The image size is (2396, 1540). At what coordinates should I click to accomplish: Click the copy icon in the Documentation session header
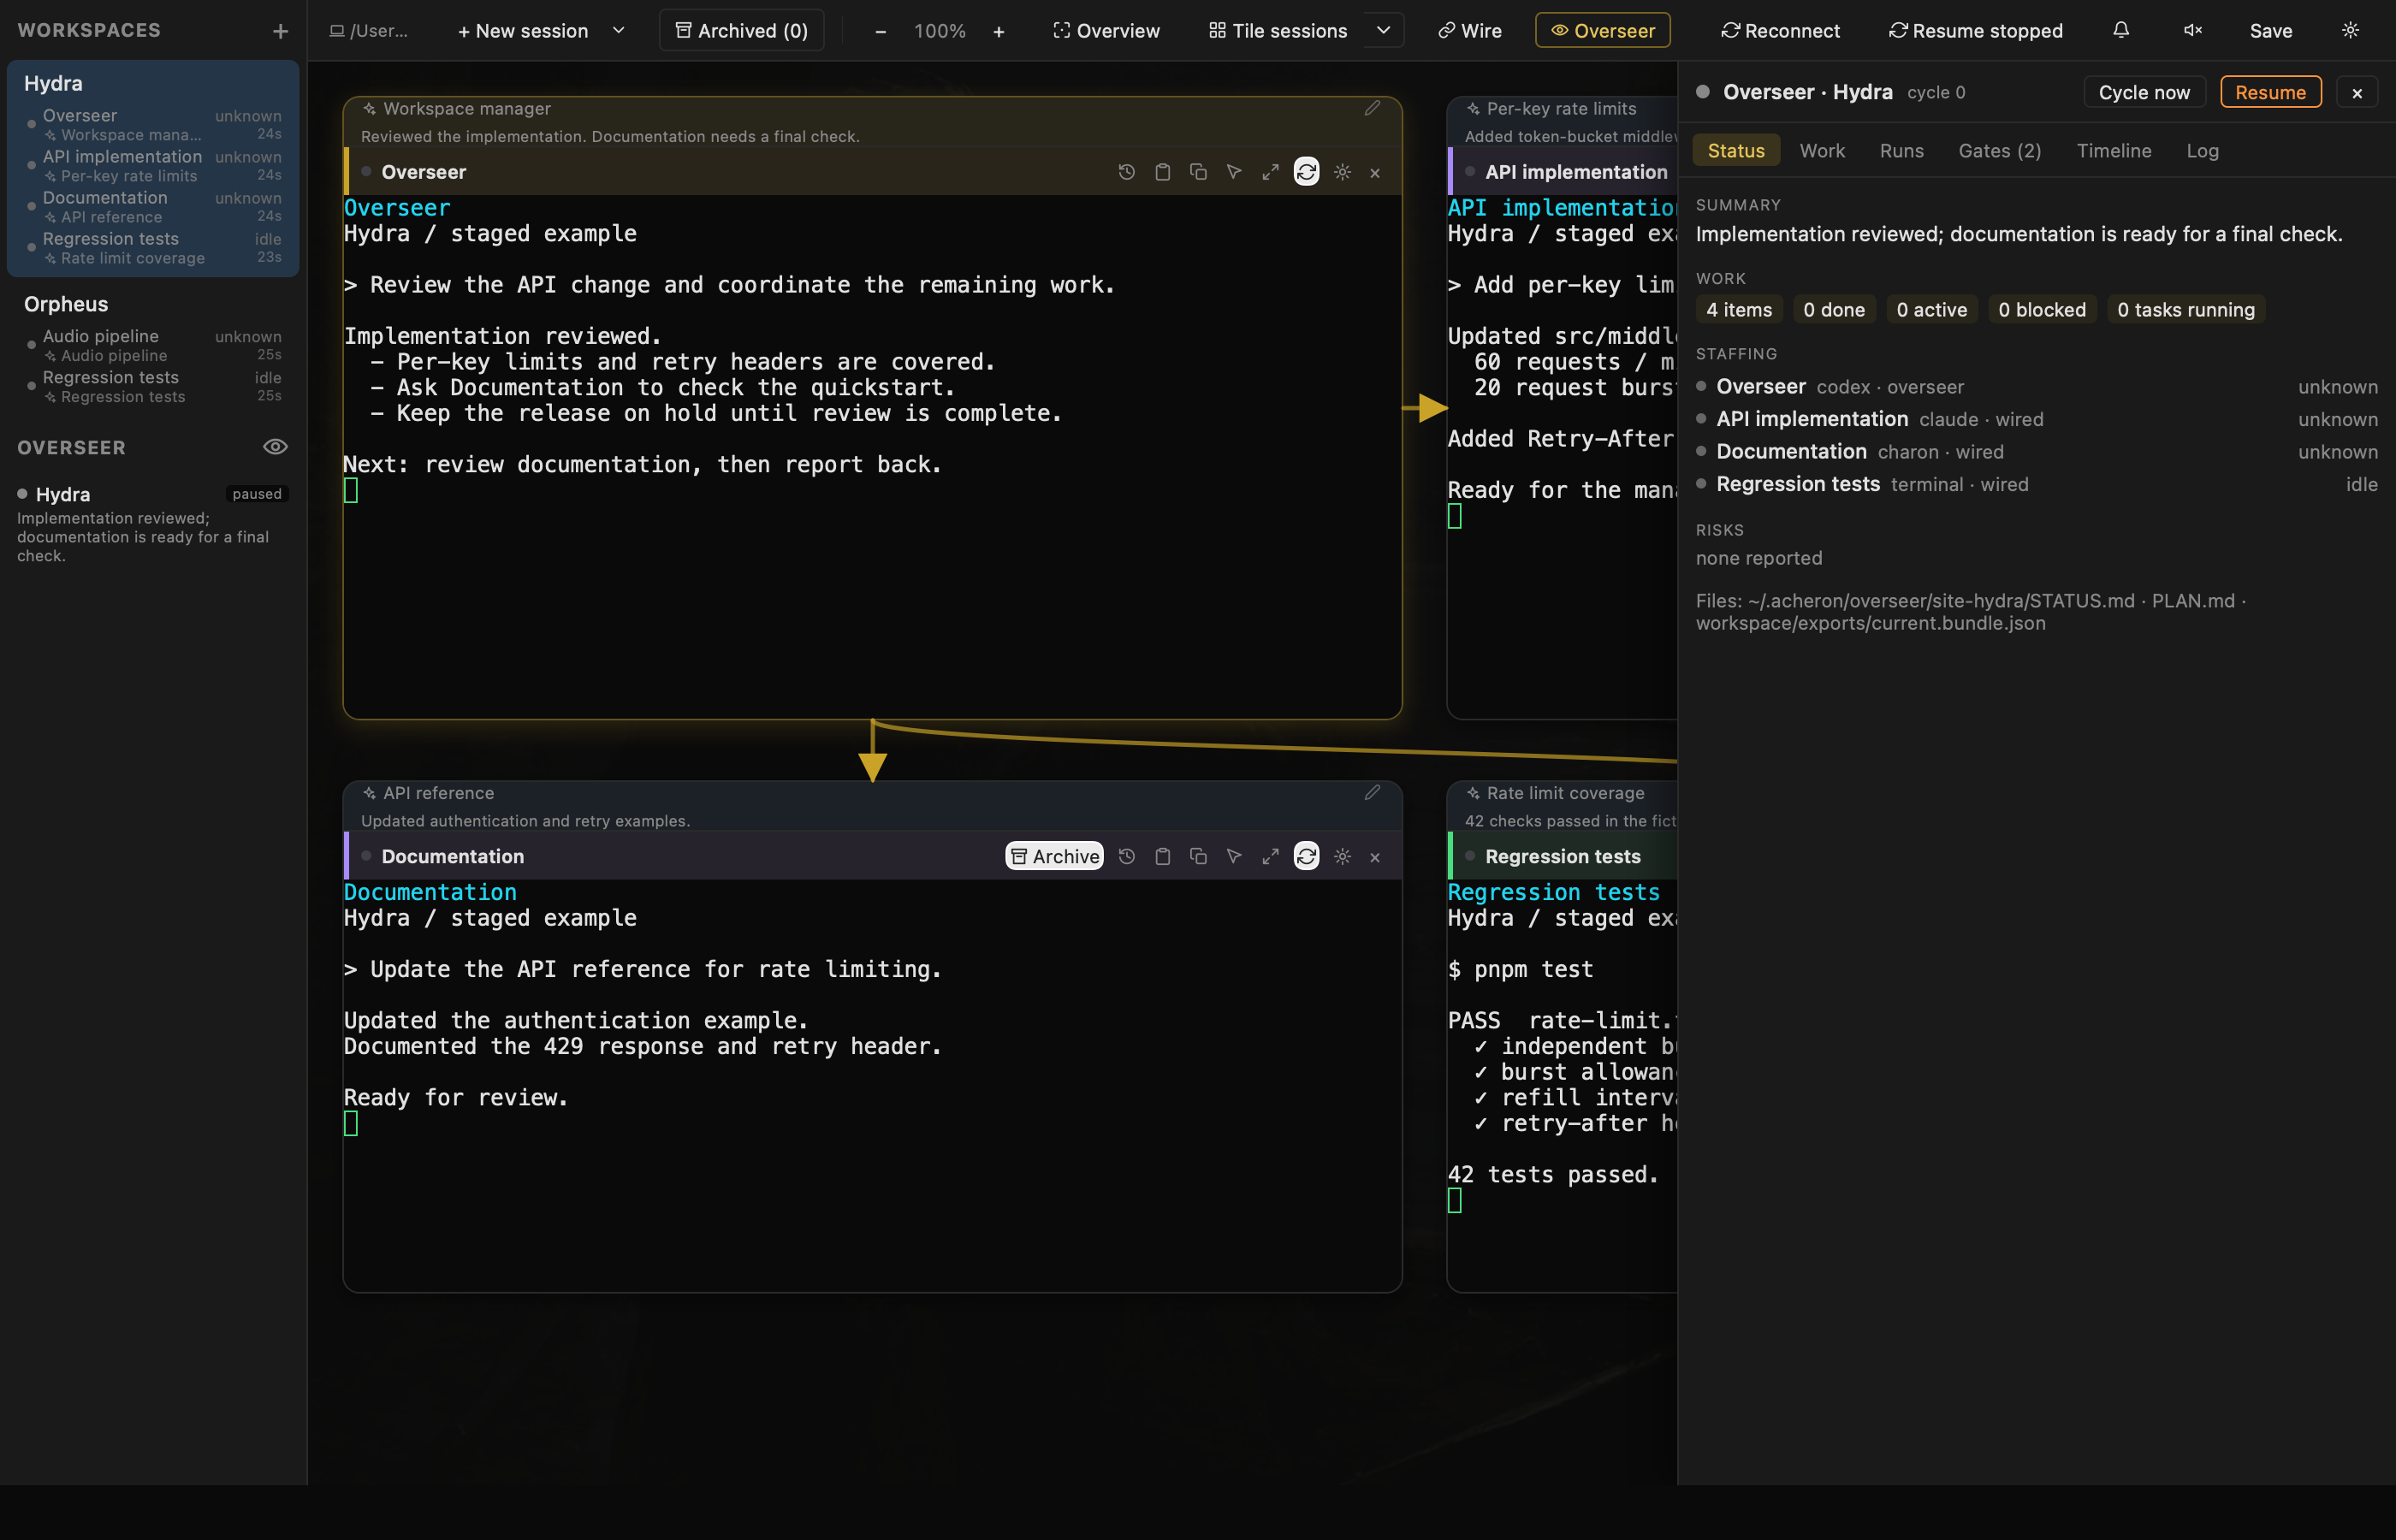click(1198, 856)
